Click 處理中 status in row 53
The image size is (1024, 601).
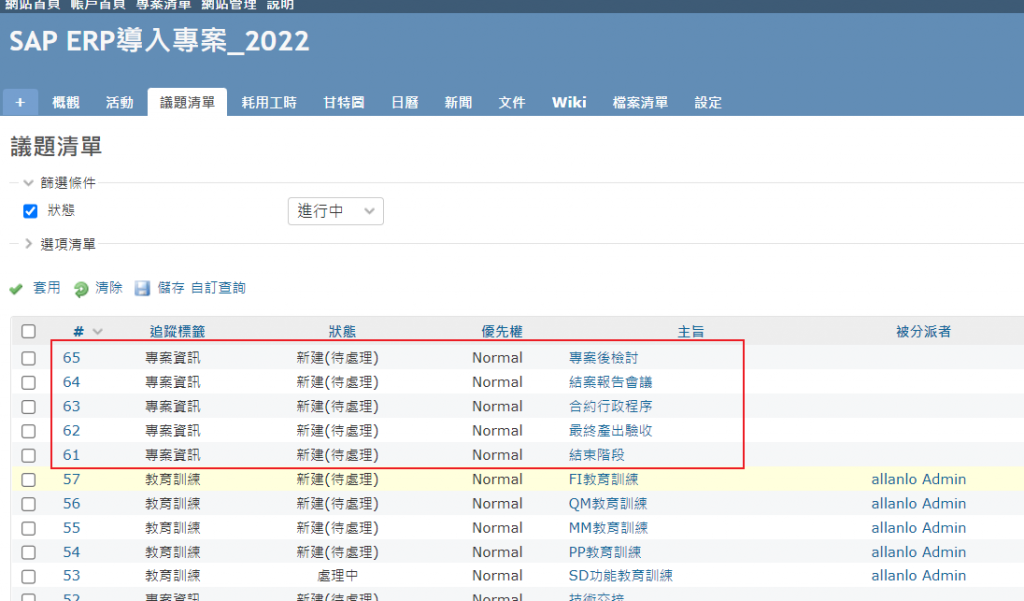(x=337, y=576)
